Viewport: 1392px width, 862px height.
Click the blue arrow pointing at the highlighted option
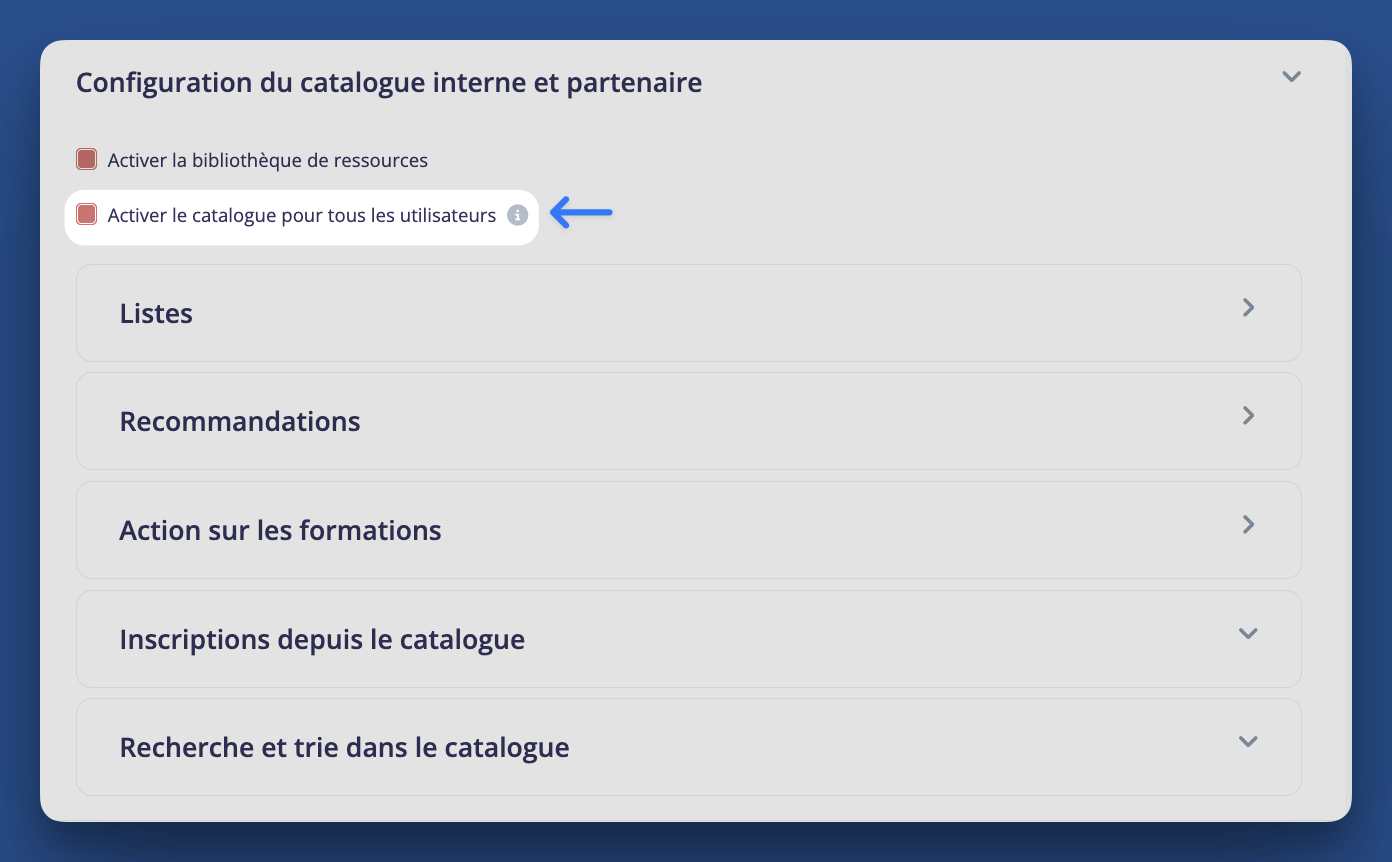[581, 212]
